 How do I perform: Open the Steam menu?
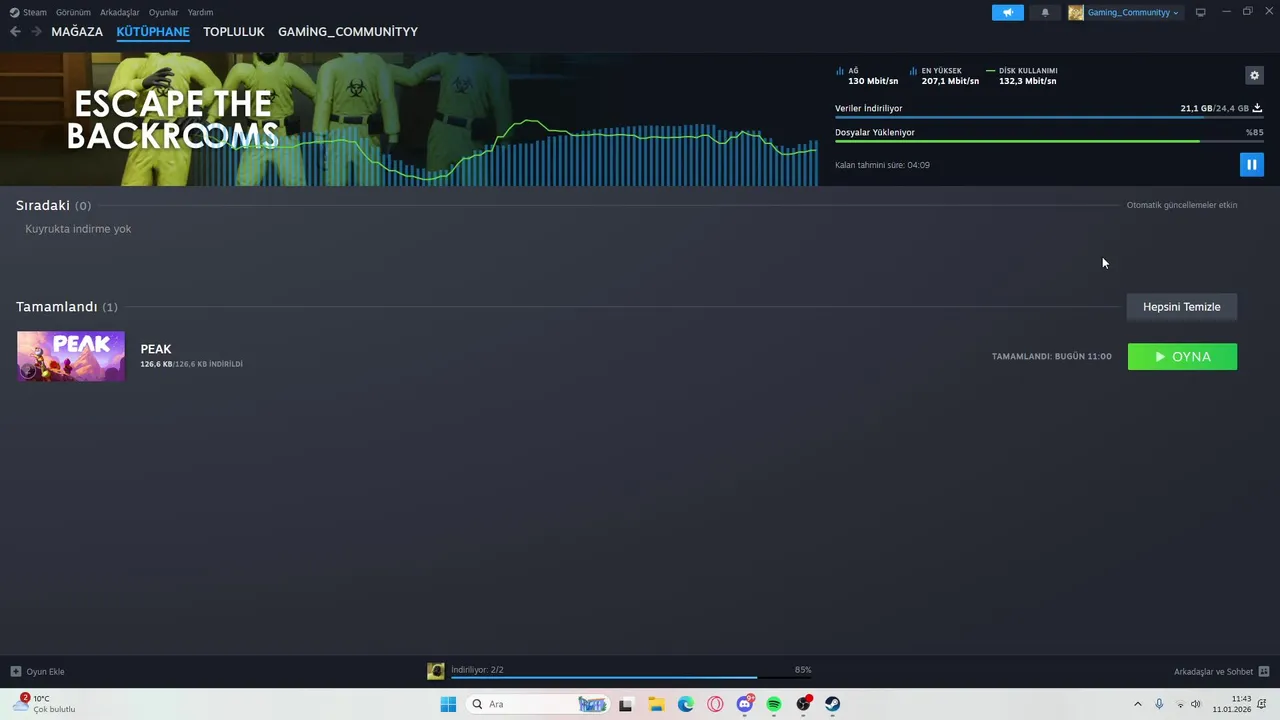point(35,12)
